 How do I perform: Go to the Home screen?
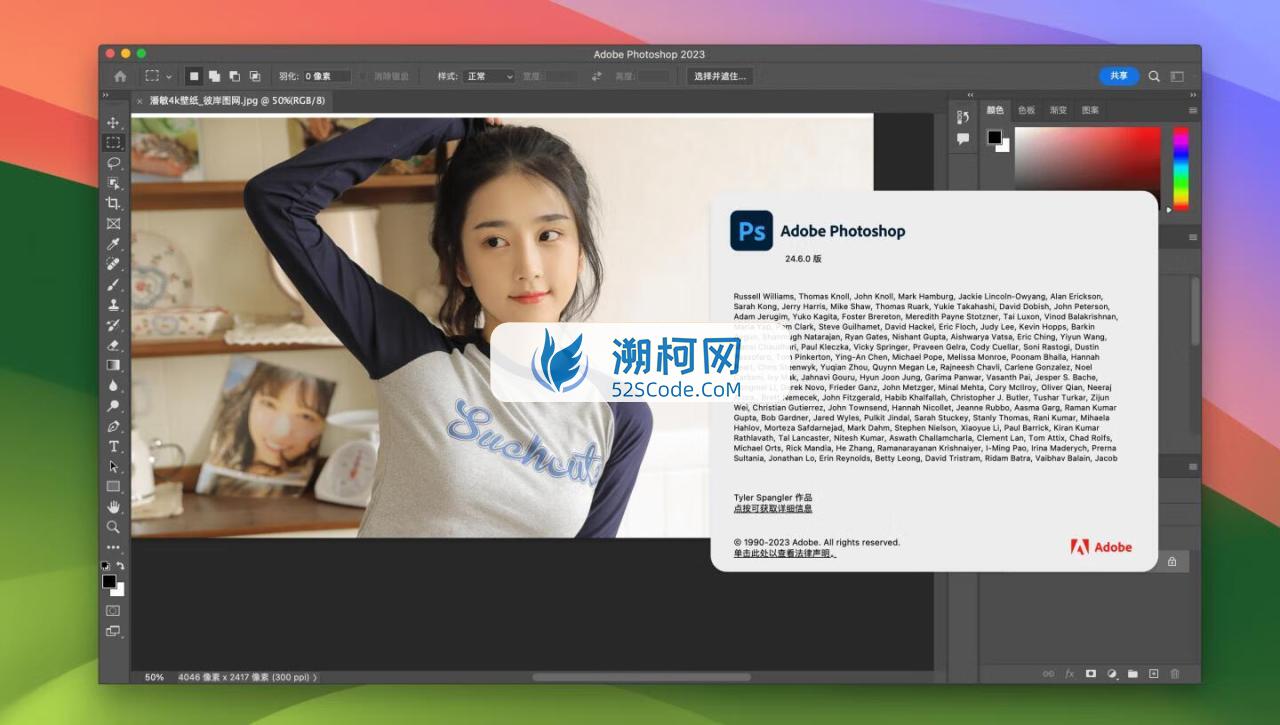120,76
